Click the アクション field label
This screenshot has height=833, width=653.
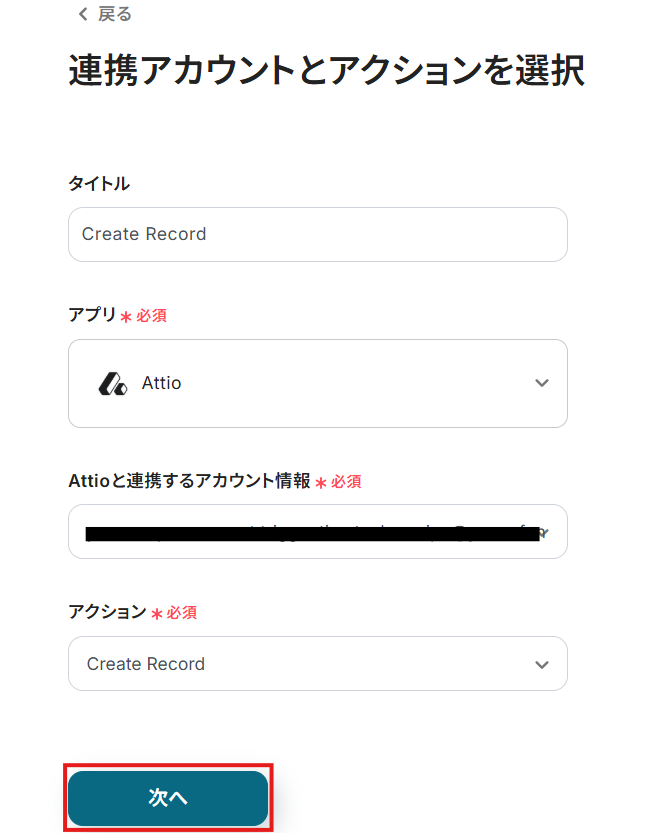point(107,612)
